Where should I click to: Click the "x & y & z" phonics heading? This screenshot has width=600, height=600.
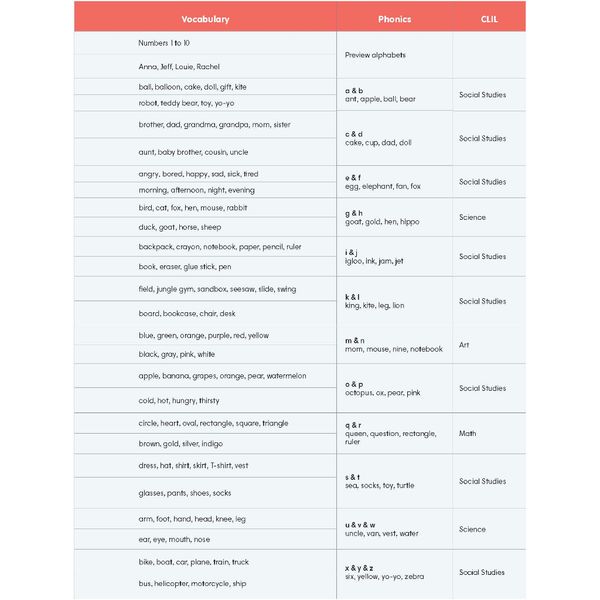(x=360, y=568)
